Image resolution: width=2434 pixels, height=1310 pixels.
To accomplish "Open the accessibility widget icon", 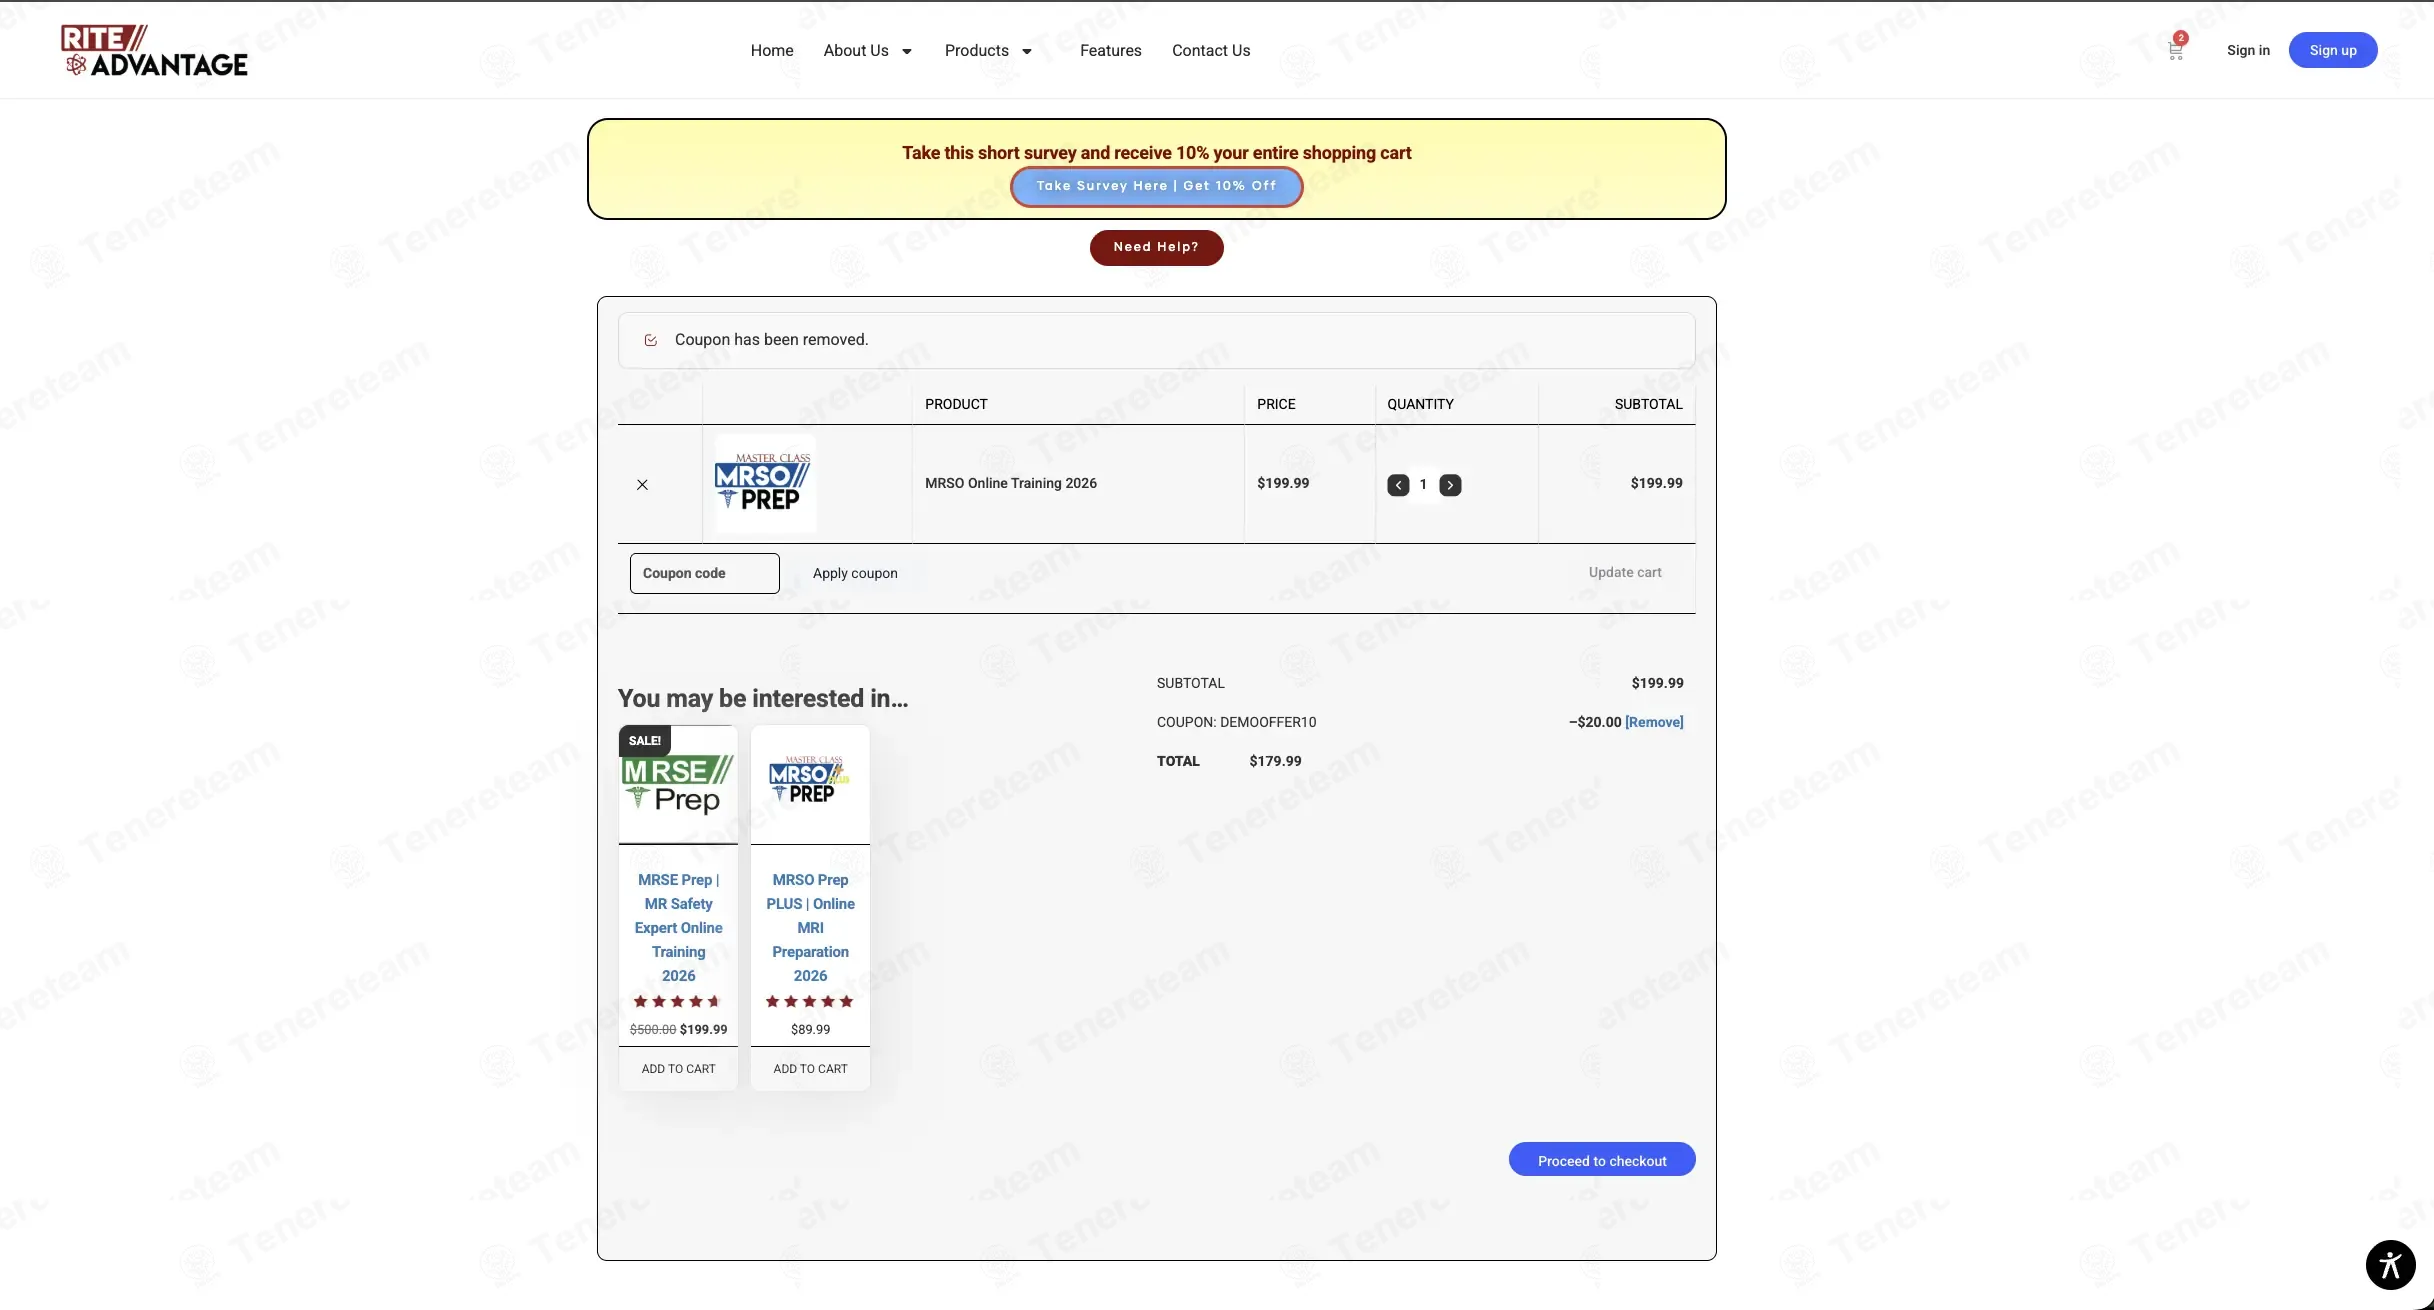I will tap(2390, 1264).
